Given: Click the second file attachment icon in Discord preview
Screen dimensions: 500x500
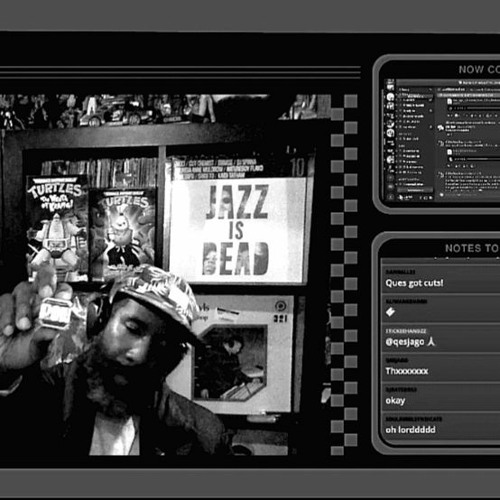Looking at the screenshot, I should (449, 152).
